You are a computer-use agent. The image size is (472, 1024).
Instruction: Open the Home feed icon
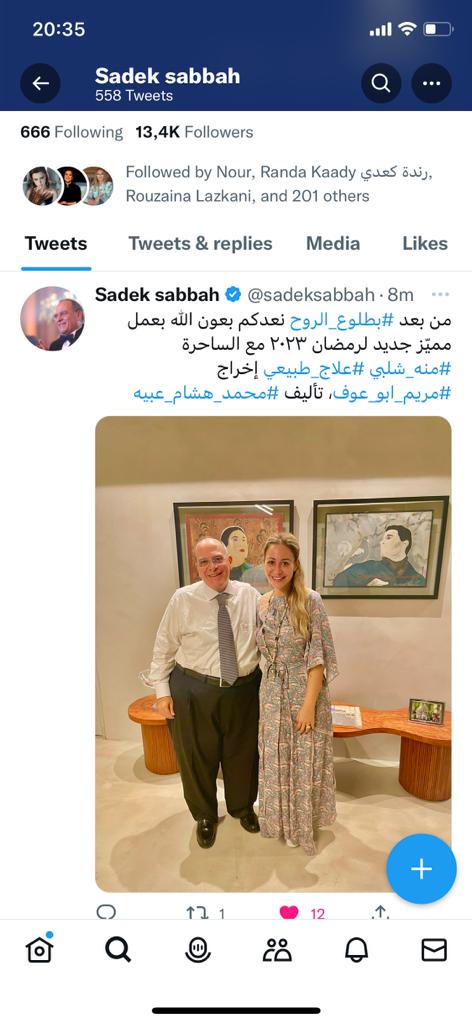click(39, 949)
